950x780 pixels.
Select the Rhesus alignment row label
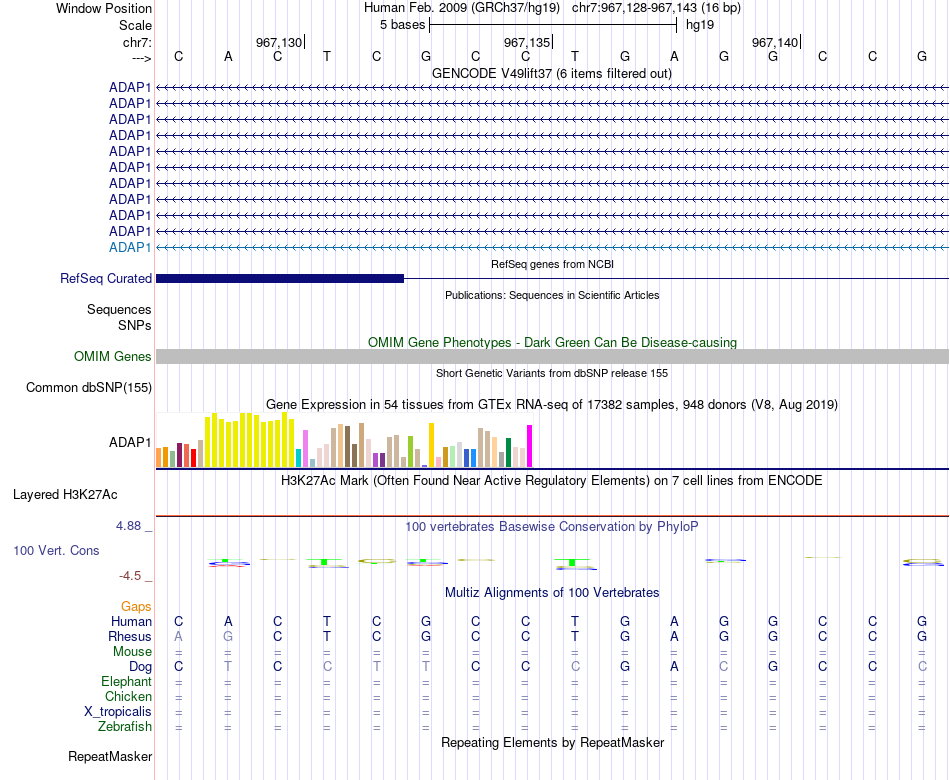[130, 636]
